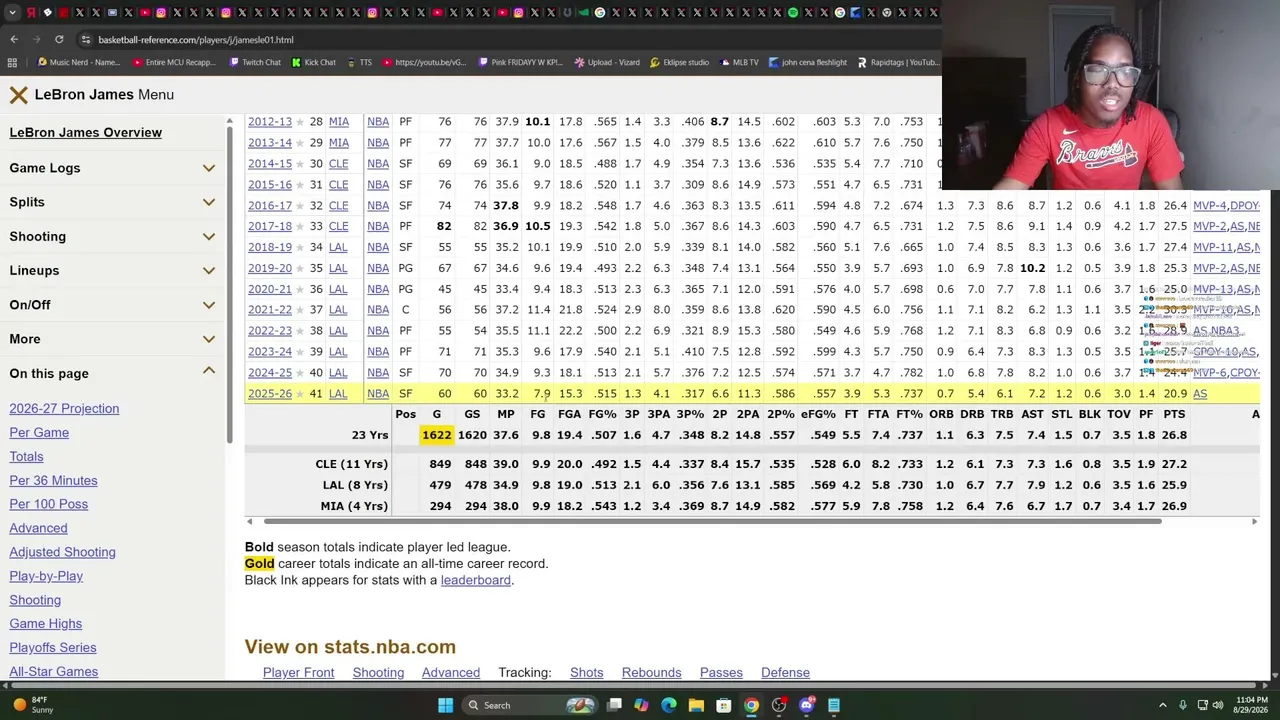The image size is (1280, 720).
Task: Open the Twitch Chat bookmark
Action: pos(255,63)
